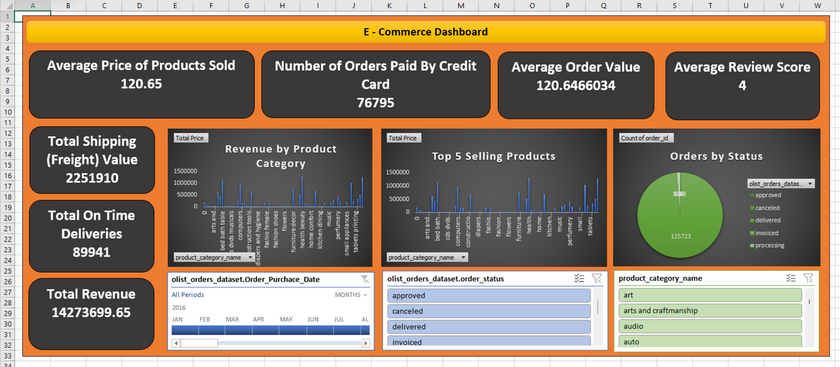
Task: Select column W header
Action: (818, 5)
